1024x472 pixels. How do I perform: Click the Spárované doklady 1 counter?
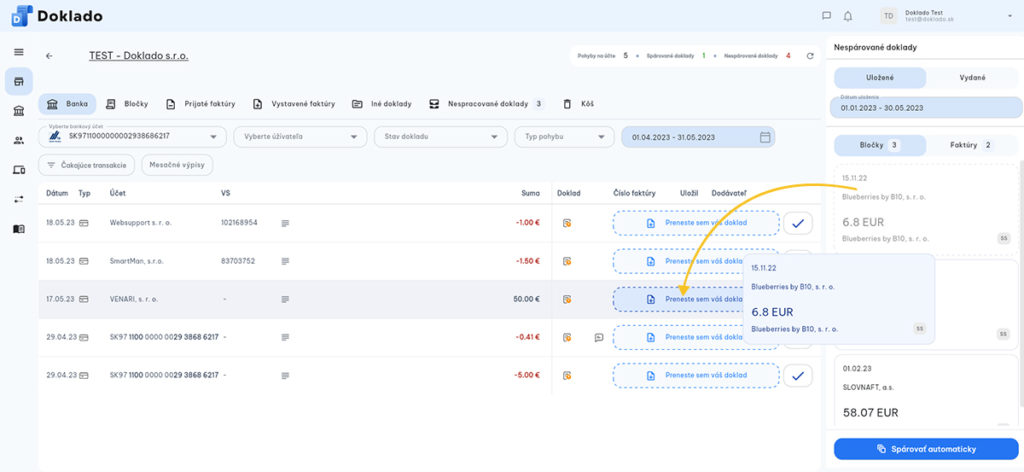[676, 56]
